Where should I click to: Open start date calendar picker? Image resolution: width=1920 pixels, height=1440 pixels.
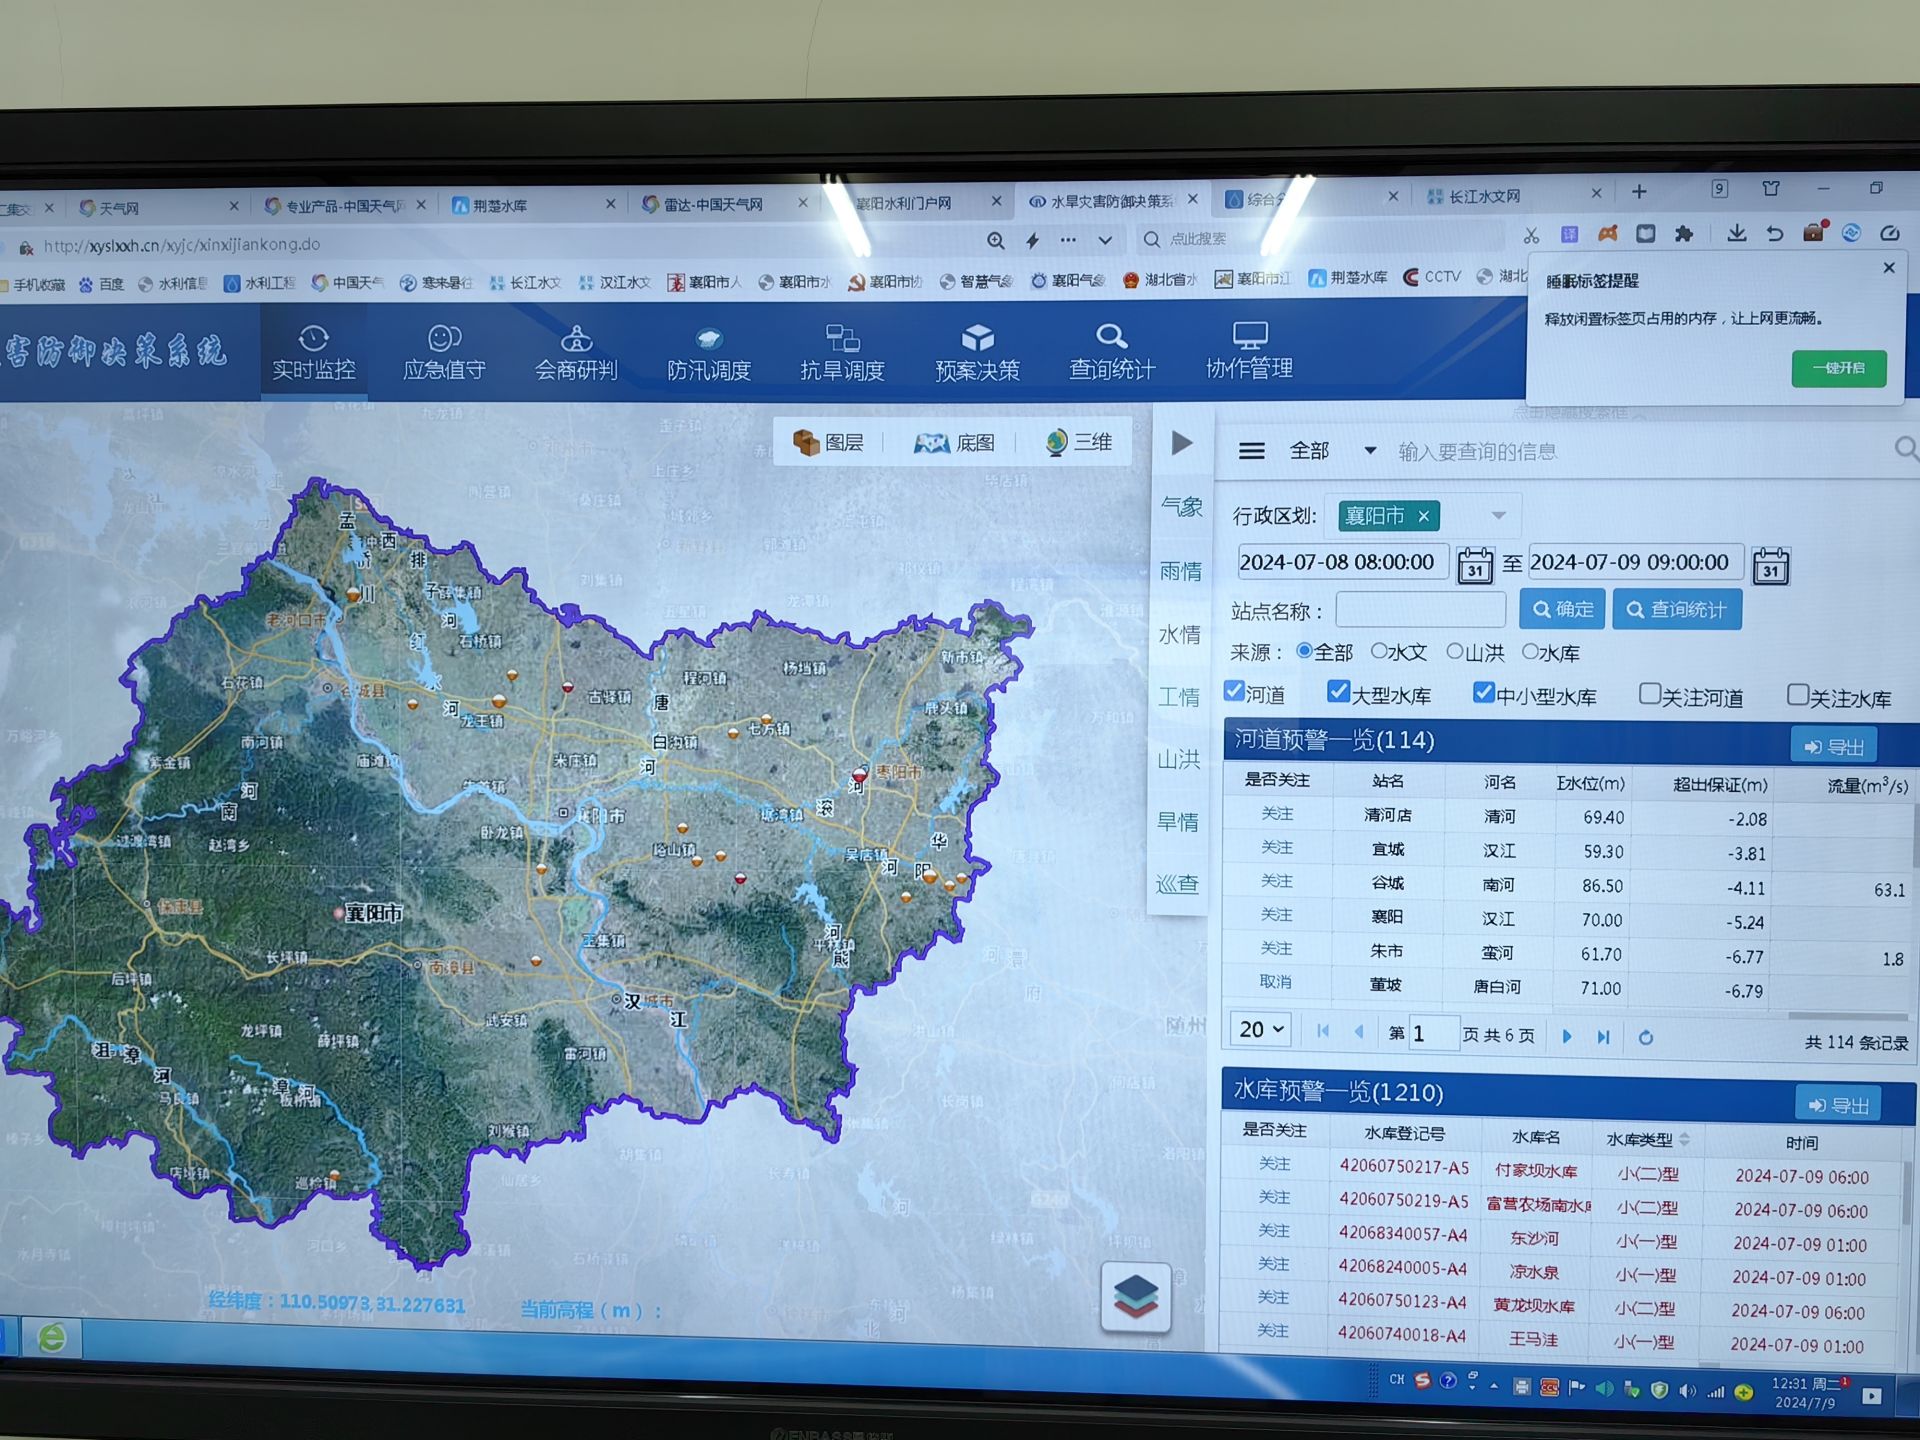[1474, 565]
